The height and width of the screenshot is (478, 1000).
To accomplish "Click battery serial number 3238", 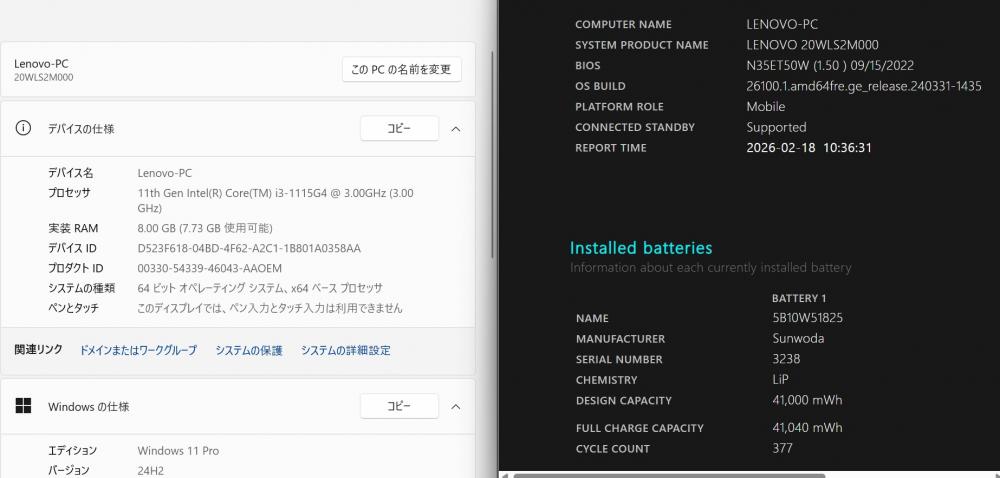I will 786,359.
